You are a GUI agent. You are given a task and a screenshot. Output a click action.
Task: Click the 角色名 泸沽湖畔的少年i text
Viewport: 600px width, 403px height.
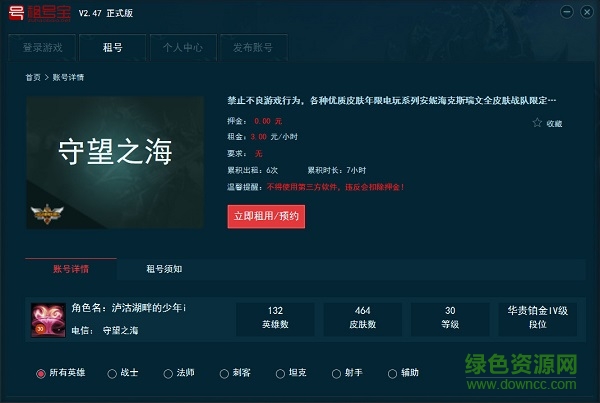(x=129, y=308)
